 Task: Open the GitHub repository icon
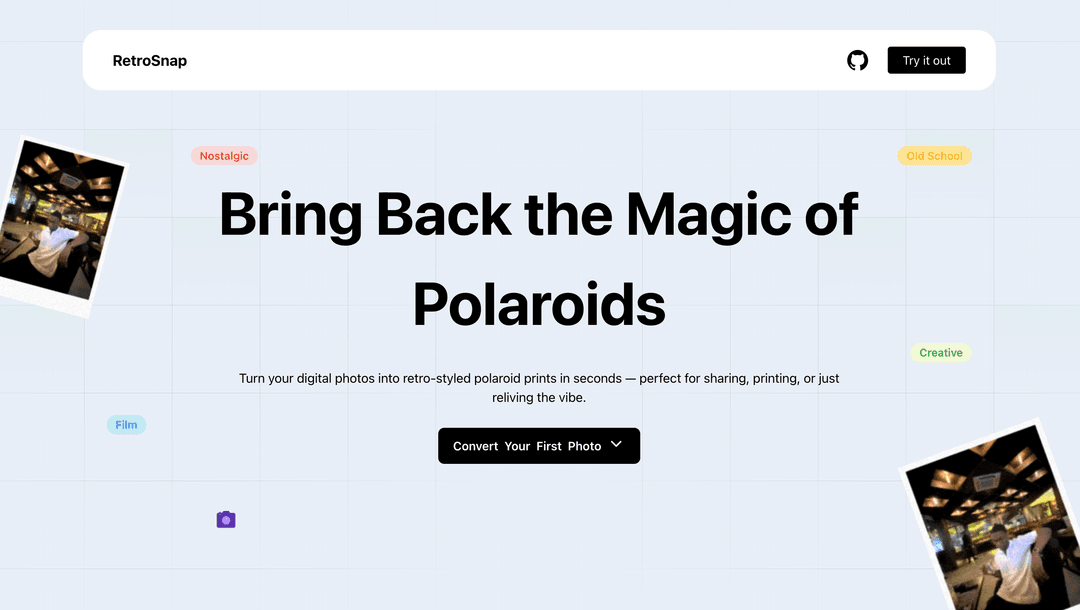click(x=858, y=60)
